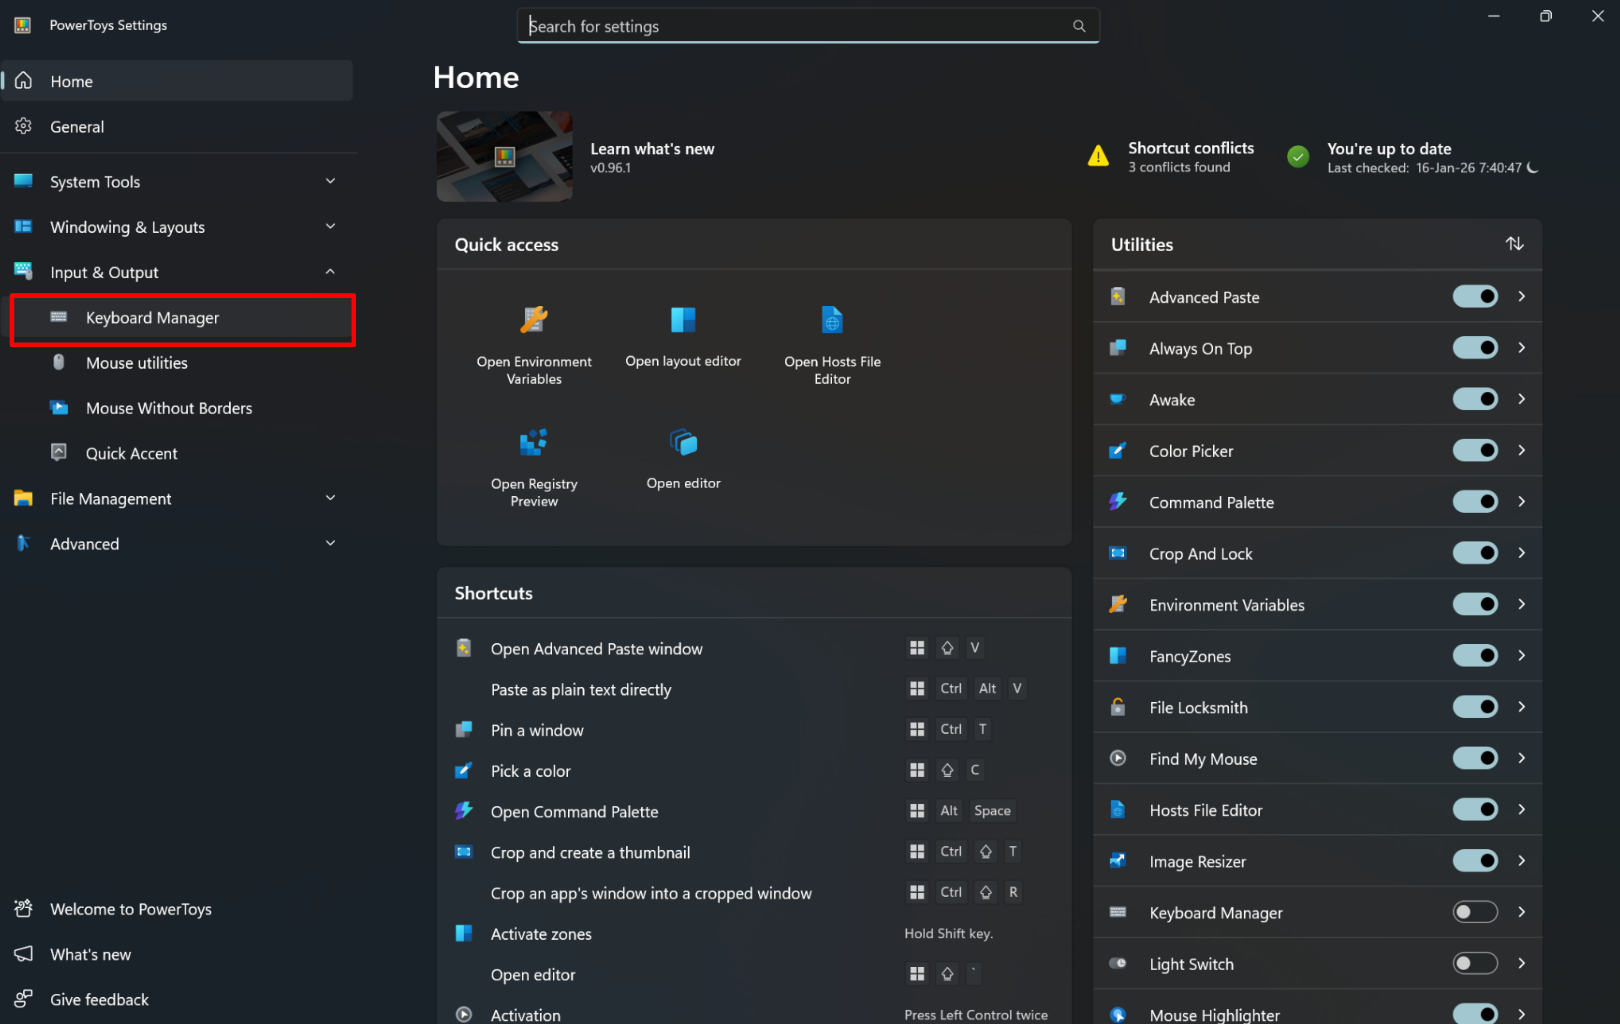Open the What's new page

(90, 955)
